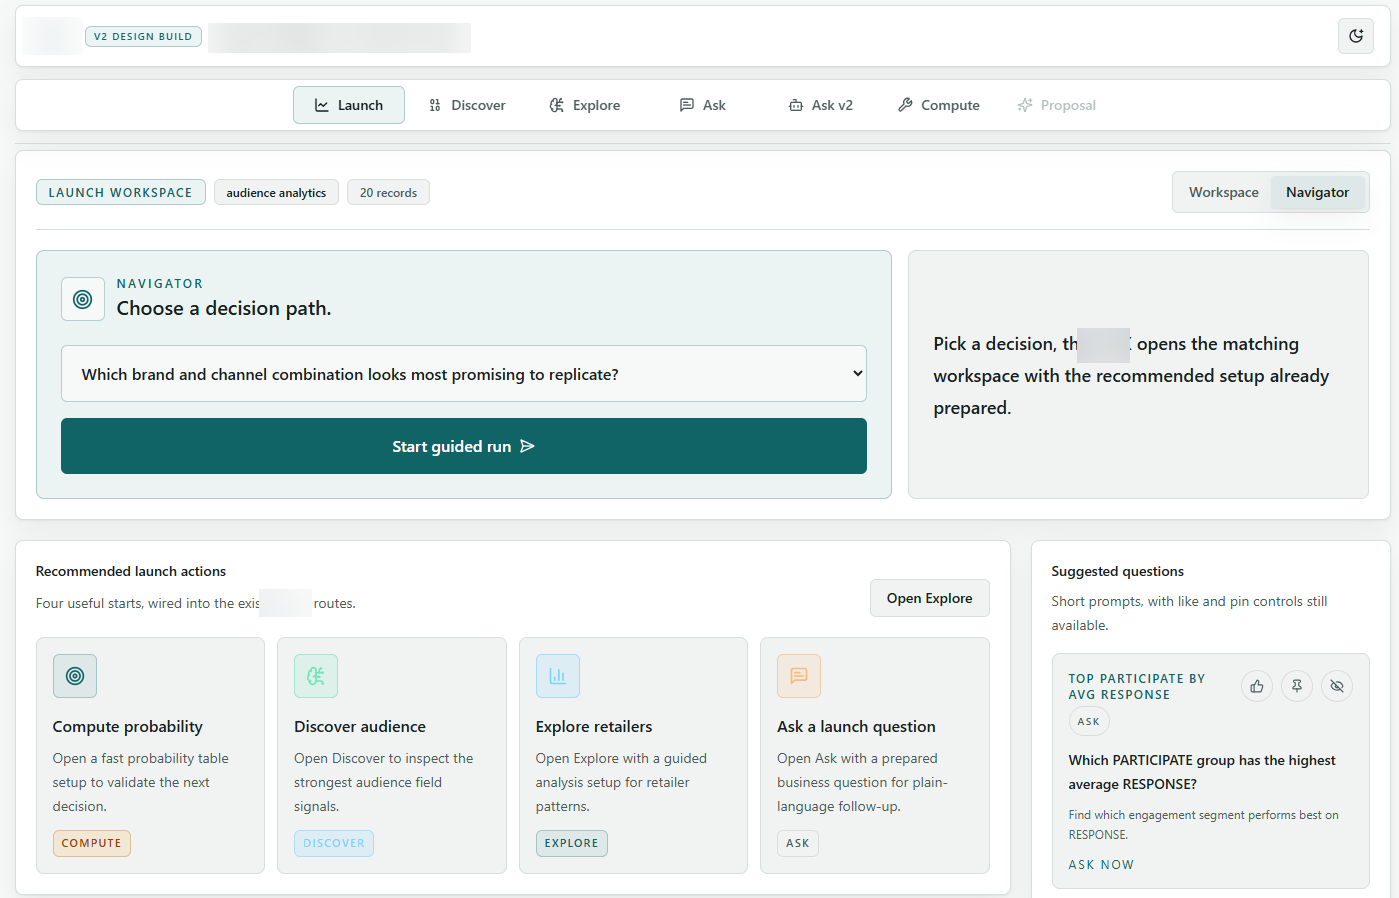Click the Navigator target icon
This screenshot has height=898, width=1399.
point(83,299)
